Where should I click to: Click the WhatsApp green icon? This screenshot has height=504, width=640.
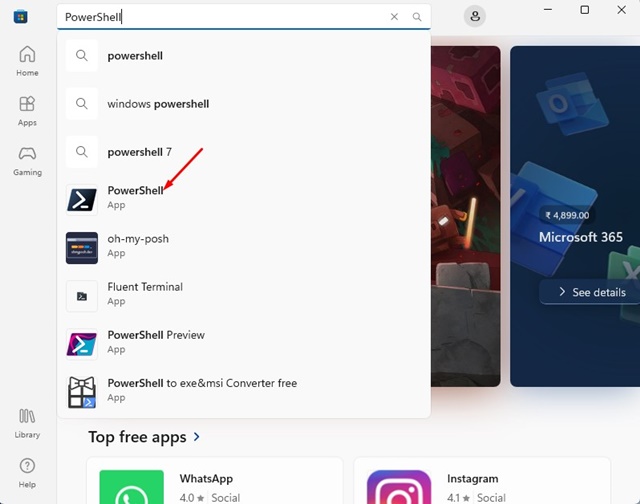(x=131, y=487)
